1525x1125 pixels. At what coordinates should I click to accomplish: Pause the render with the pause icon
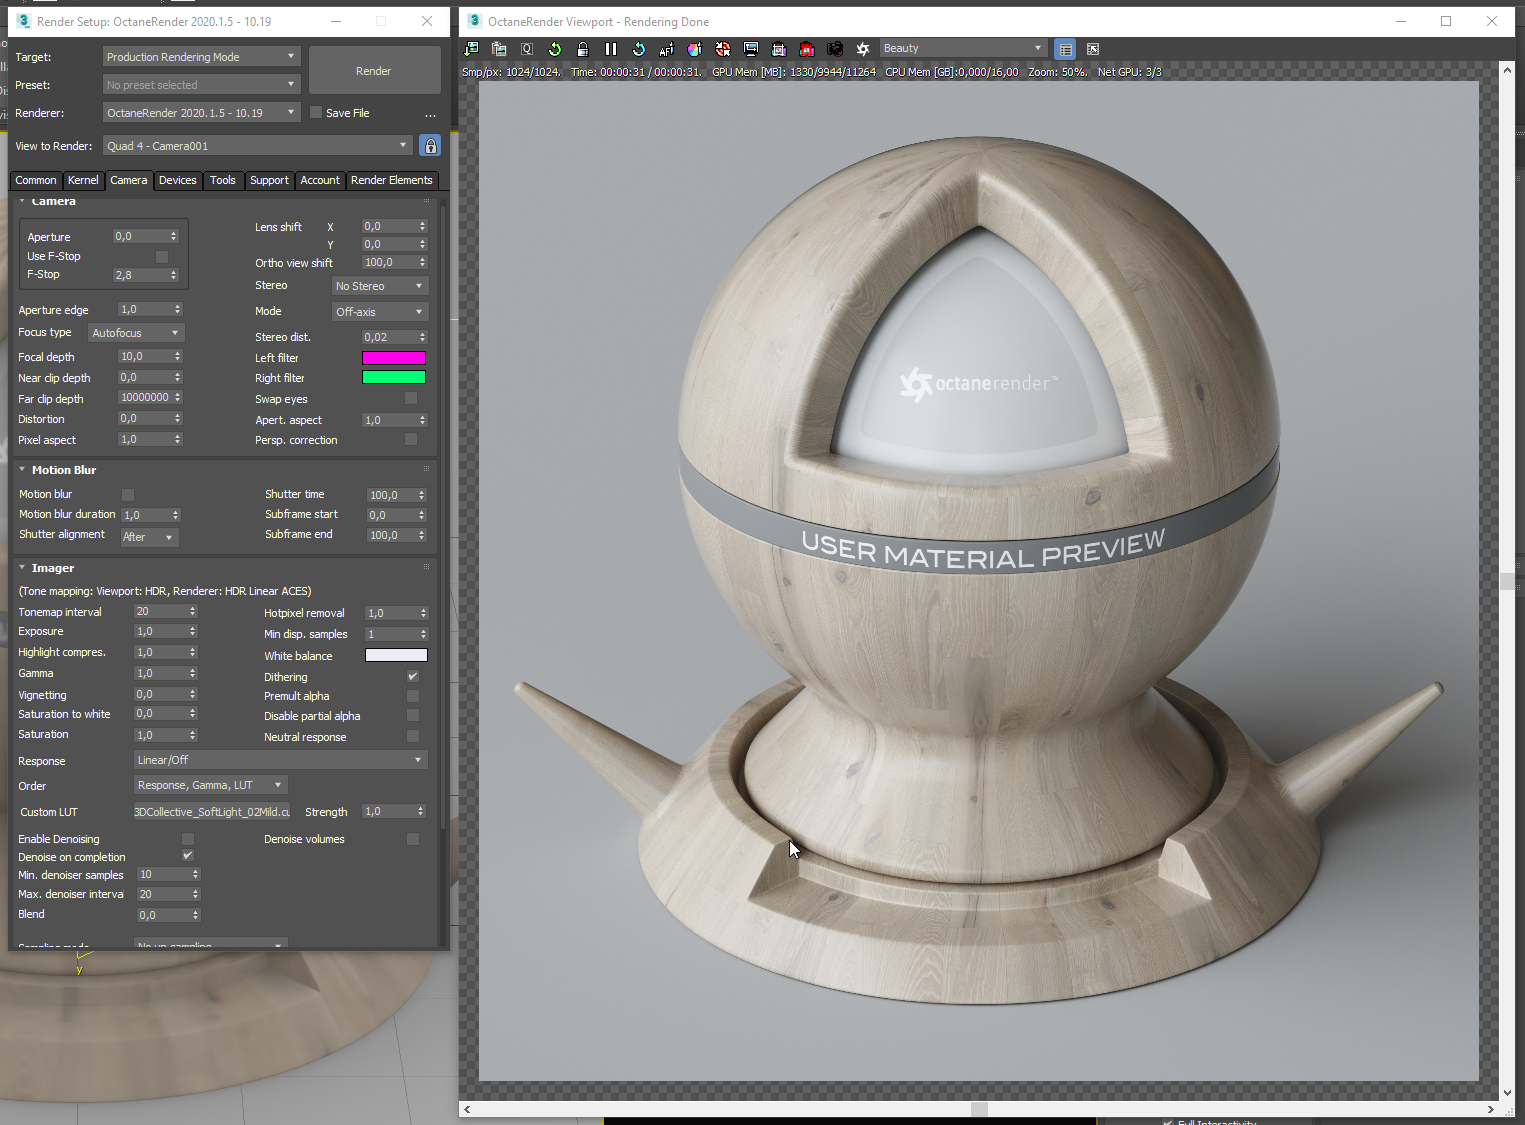click(x=611, y=49)
